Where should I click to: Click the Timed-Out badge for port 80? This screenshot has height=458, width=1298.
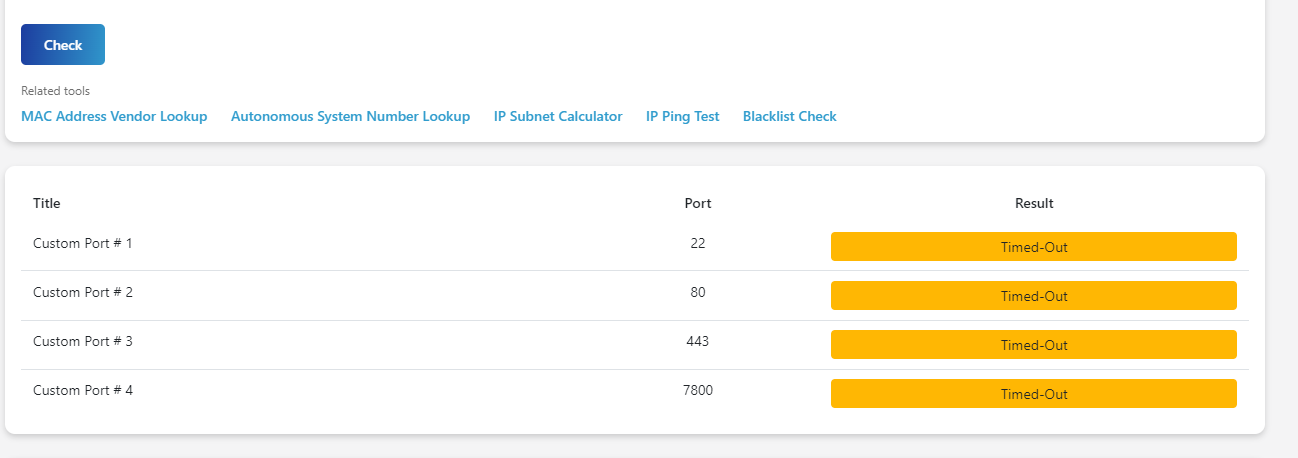click(x=1033, y=296)
